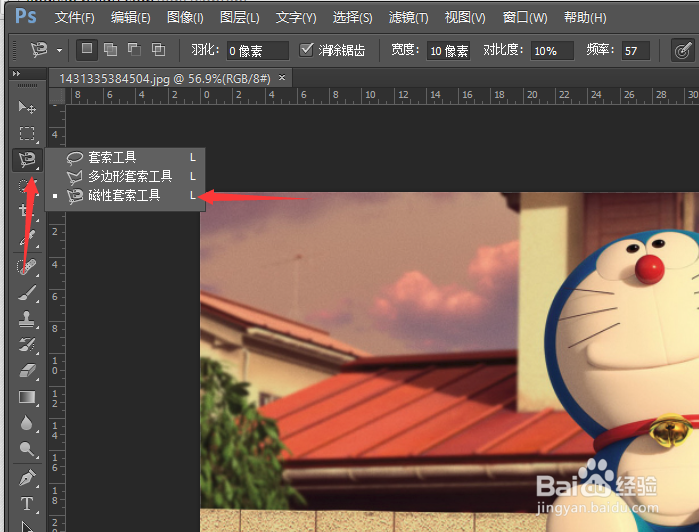Open the 文件(F) menu
This screenshot has height=532, width=699.
[74, 17]
